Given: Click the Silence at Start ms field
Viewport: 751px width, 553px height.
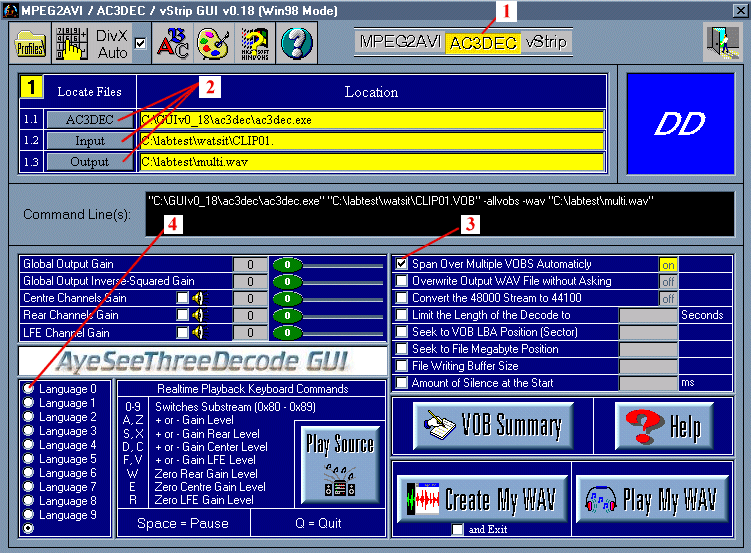Looking at the screenshot, I should coord(649,383).
